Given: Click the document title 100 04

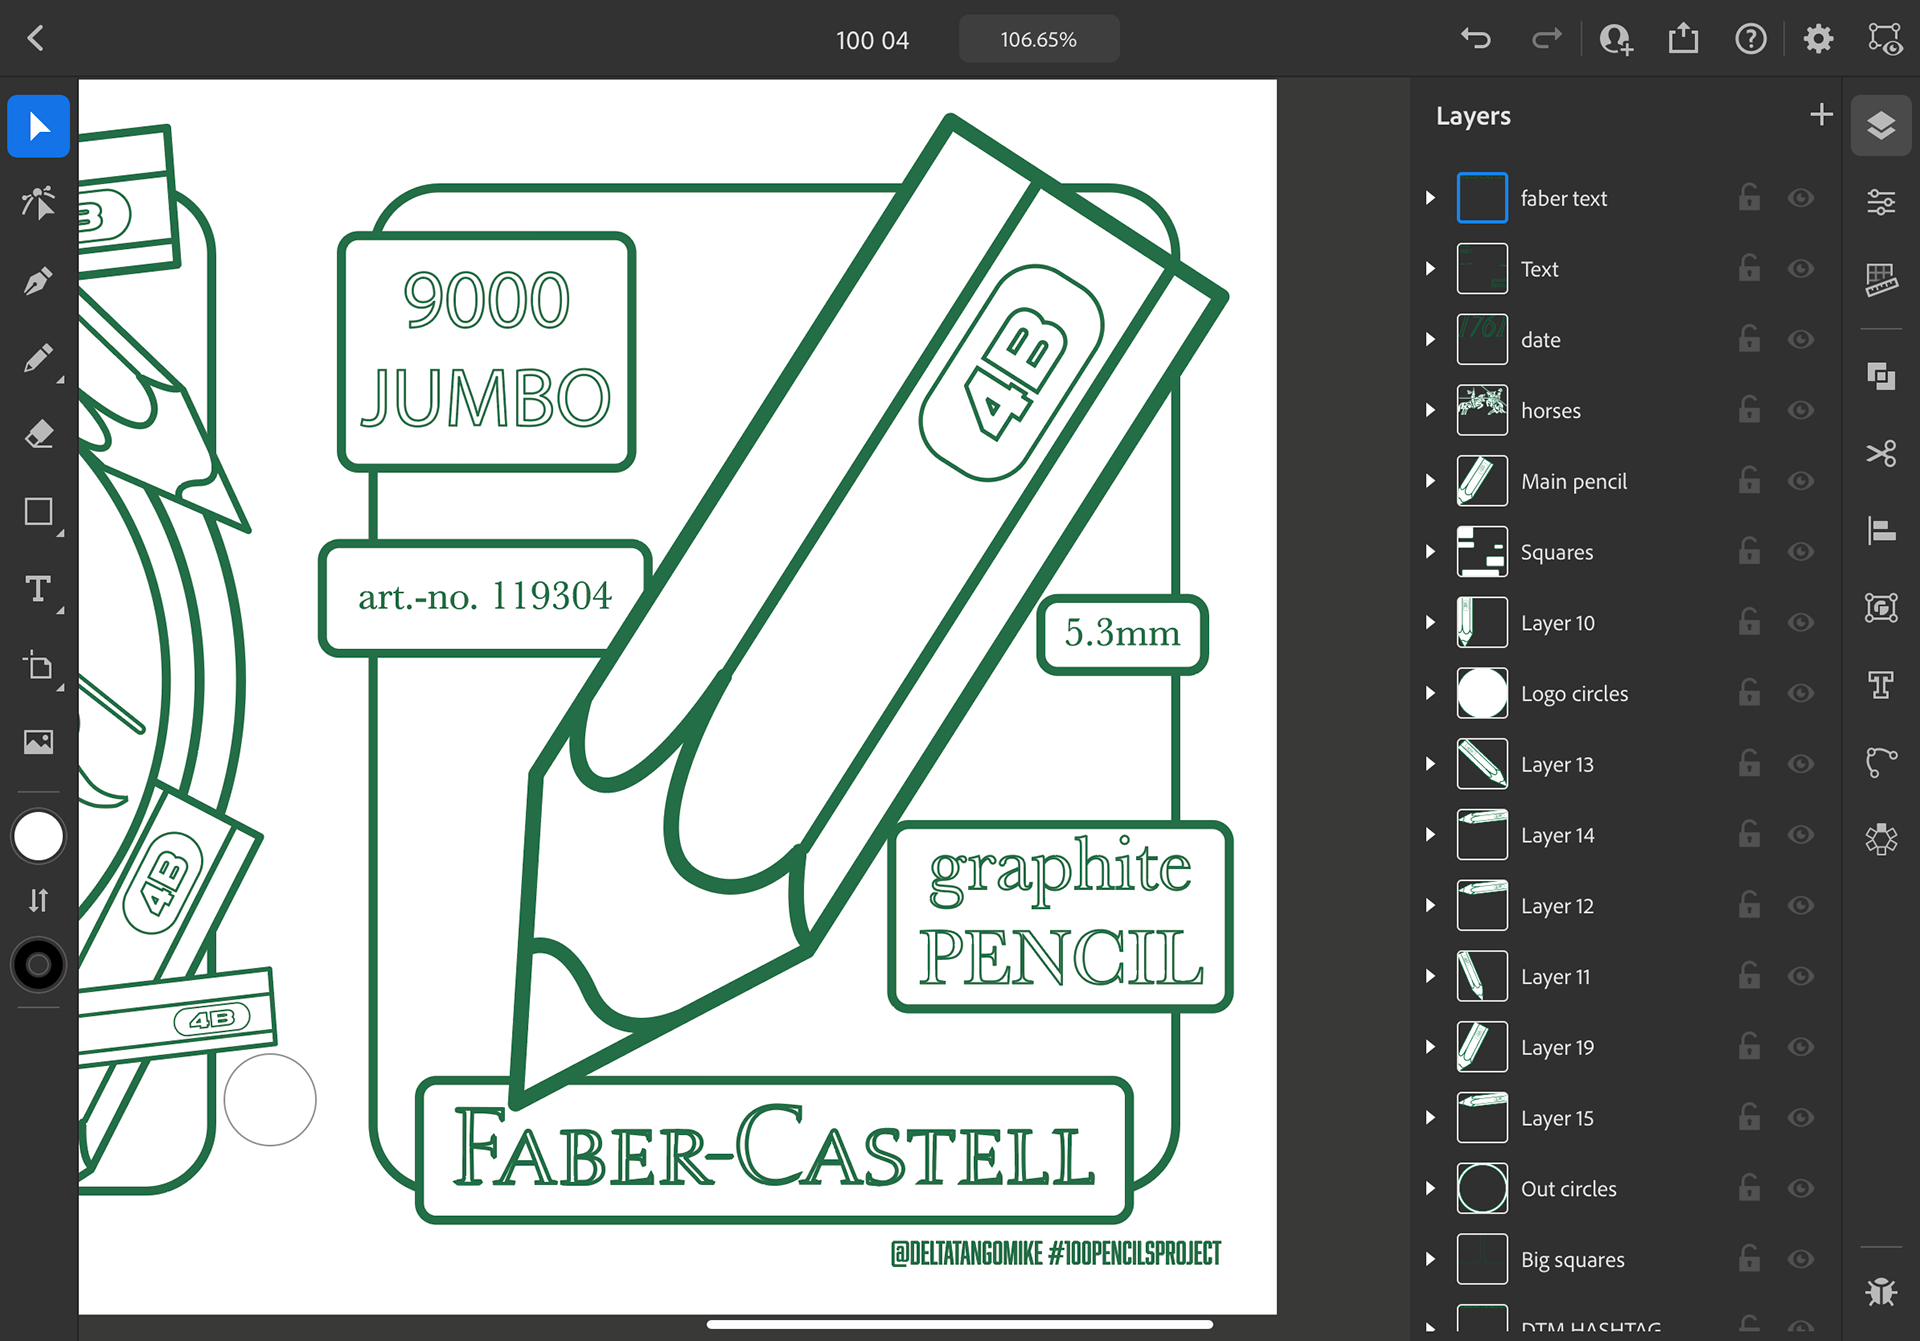Looking at the screenshot, I should [x=872, y=40].
